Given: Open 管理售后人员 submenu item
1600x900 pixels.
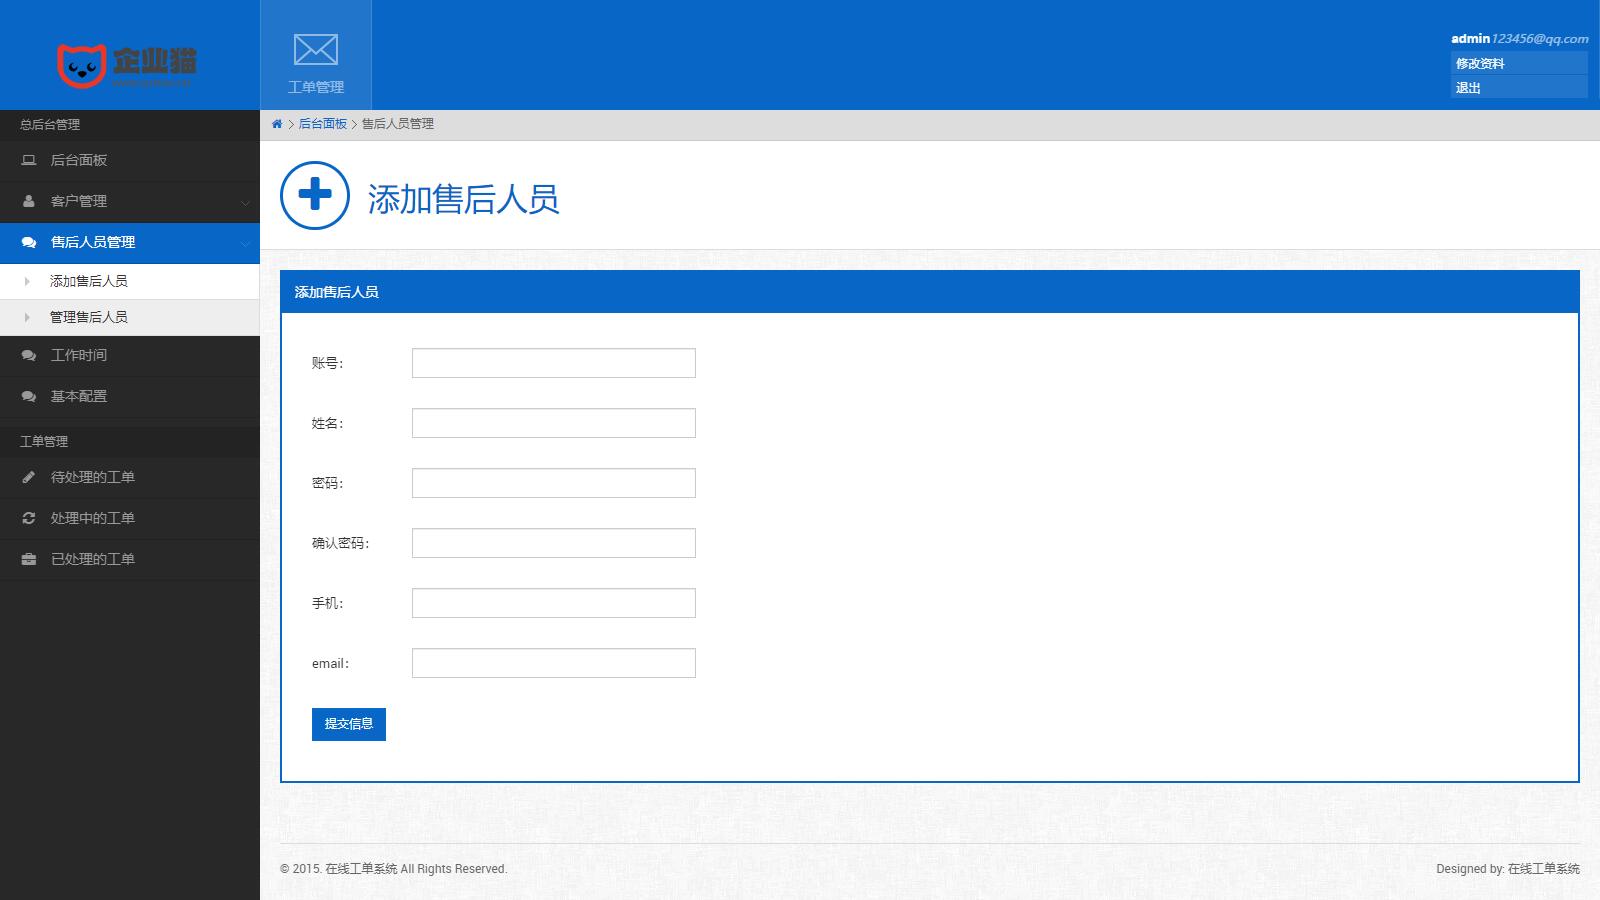Looking at the screenshot, I should 89,317.
